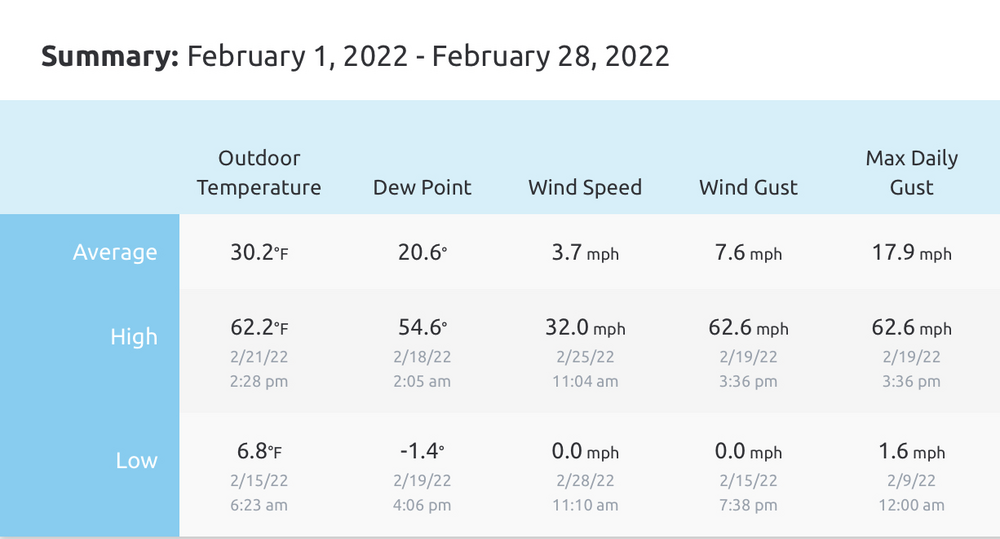Select the Low row label
This screenshot has height=539, width=1000.
(136, 460)
